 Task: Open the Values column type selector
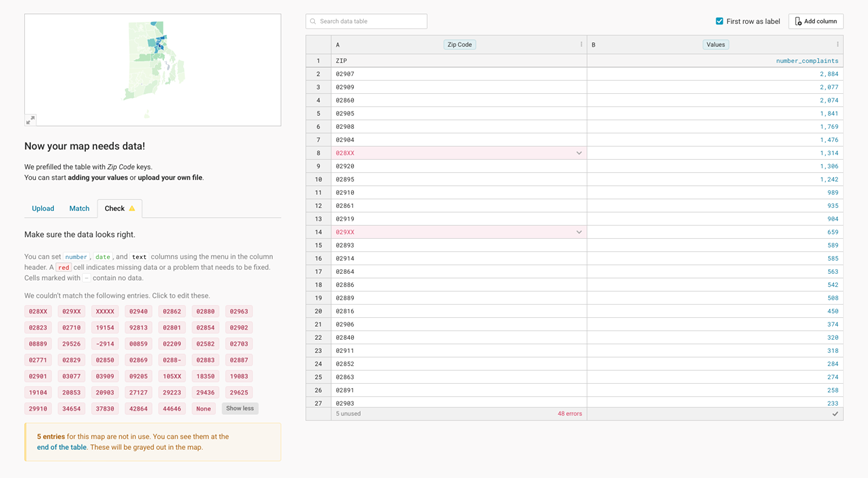pyautogui.click(x=716, y=45)
